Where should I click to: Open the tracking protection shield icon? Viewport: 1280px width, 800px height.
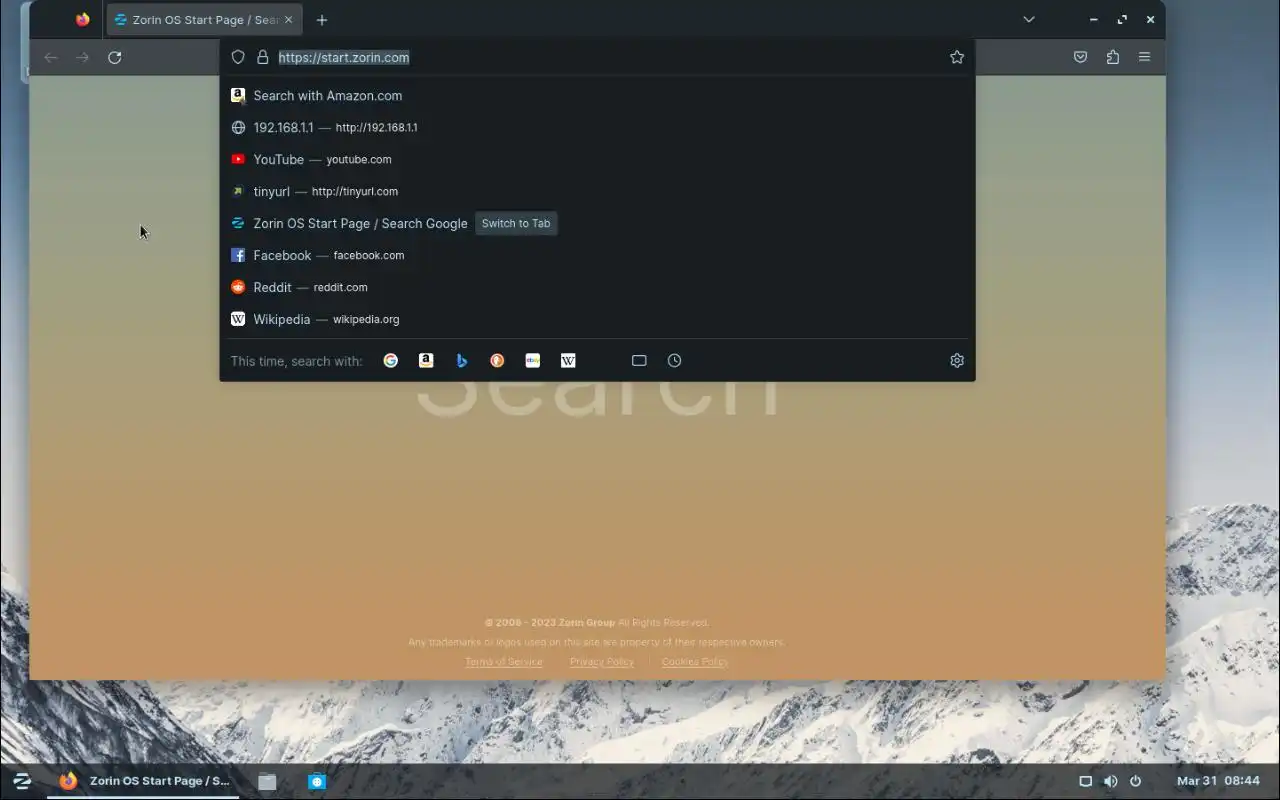238,57
